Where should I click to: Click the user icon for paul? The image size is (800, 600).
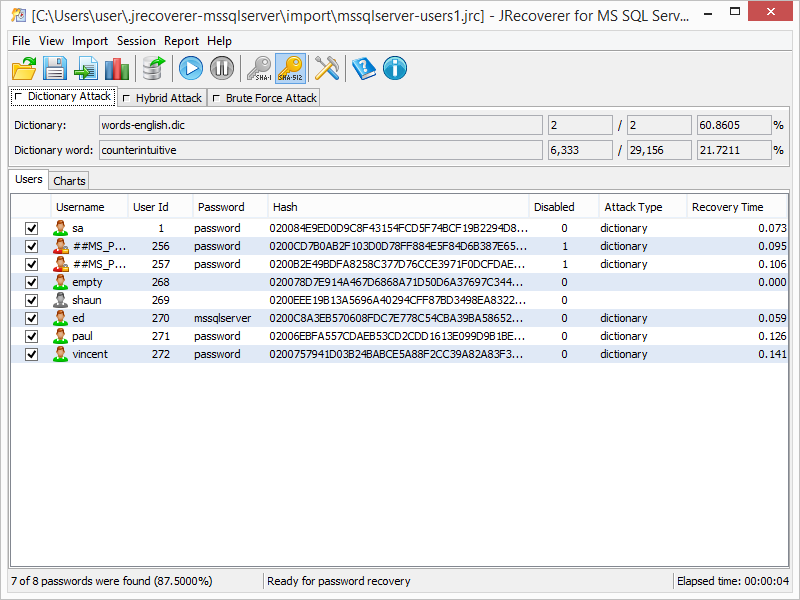pos(61,336)
